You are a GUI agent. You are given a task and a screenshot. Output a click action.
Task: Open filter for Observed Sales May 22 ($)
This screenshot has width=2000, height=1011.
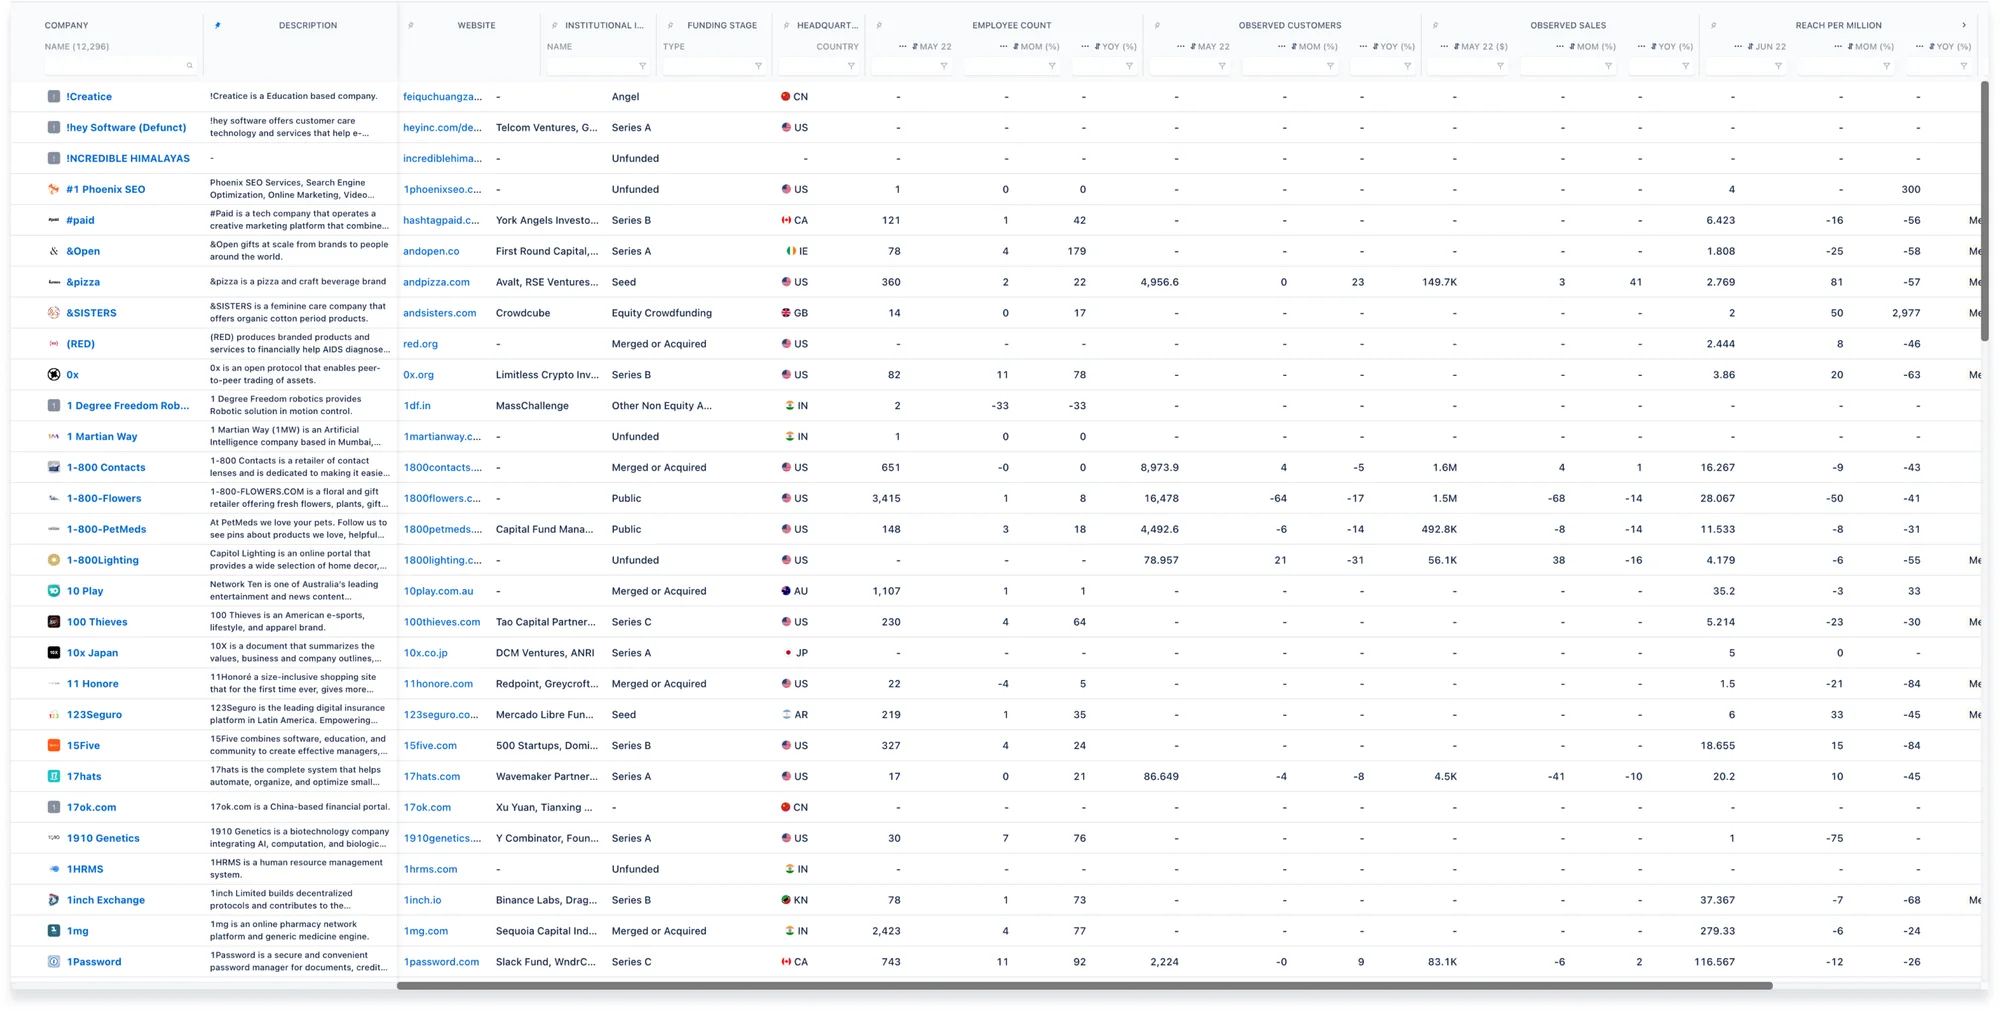point(1499,66)
